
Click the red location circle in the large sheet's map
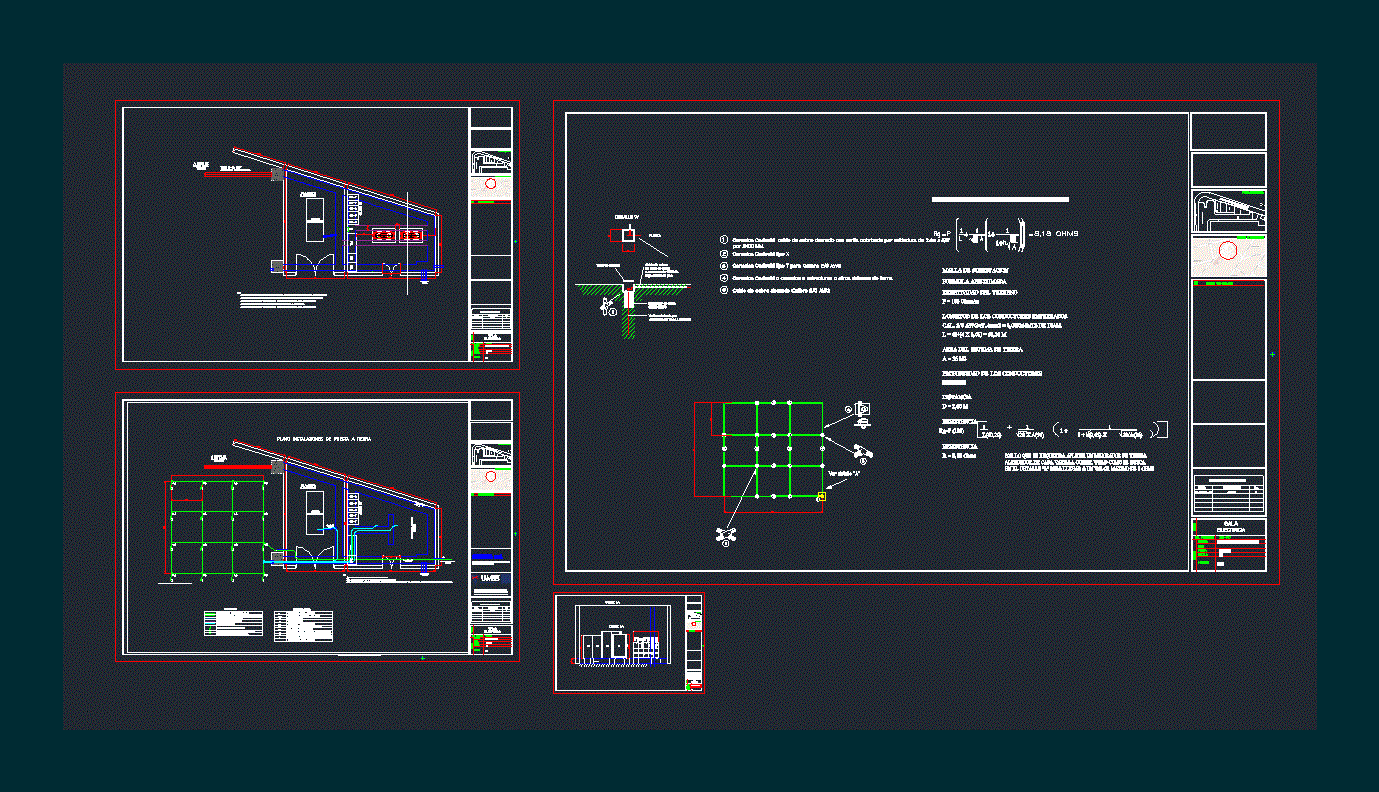1228,250
